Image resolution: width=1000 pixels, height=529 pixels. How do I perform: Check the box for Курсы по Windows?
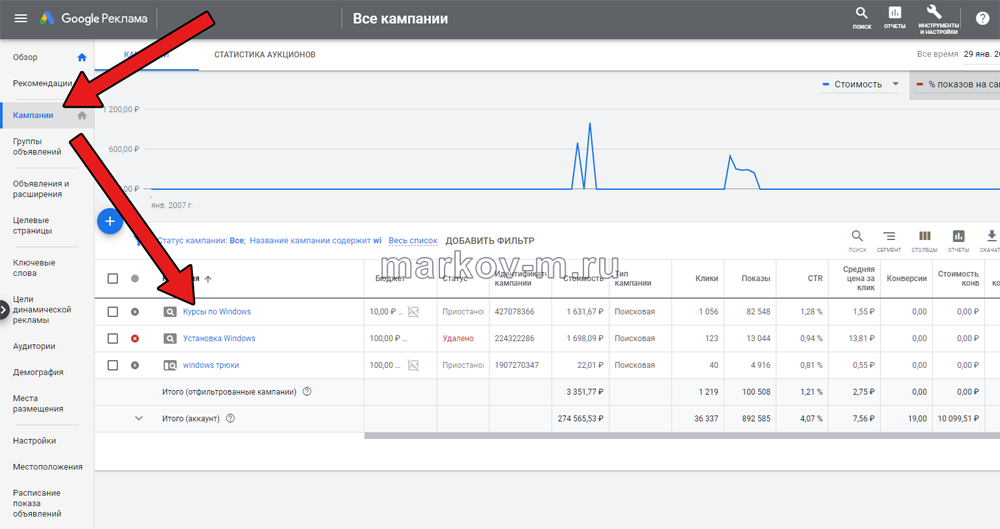tap(112, 312)
